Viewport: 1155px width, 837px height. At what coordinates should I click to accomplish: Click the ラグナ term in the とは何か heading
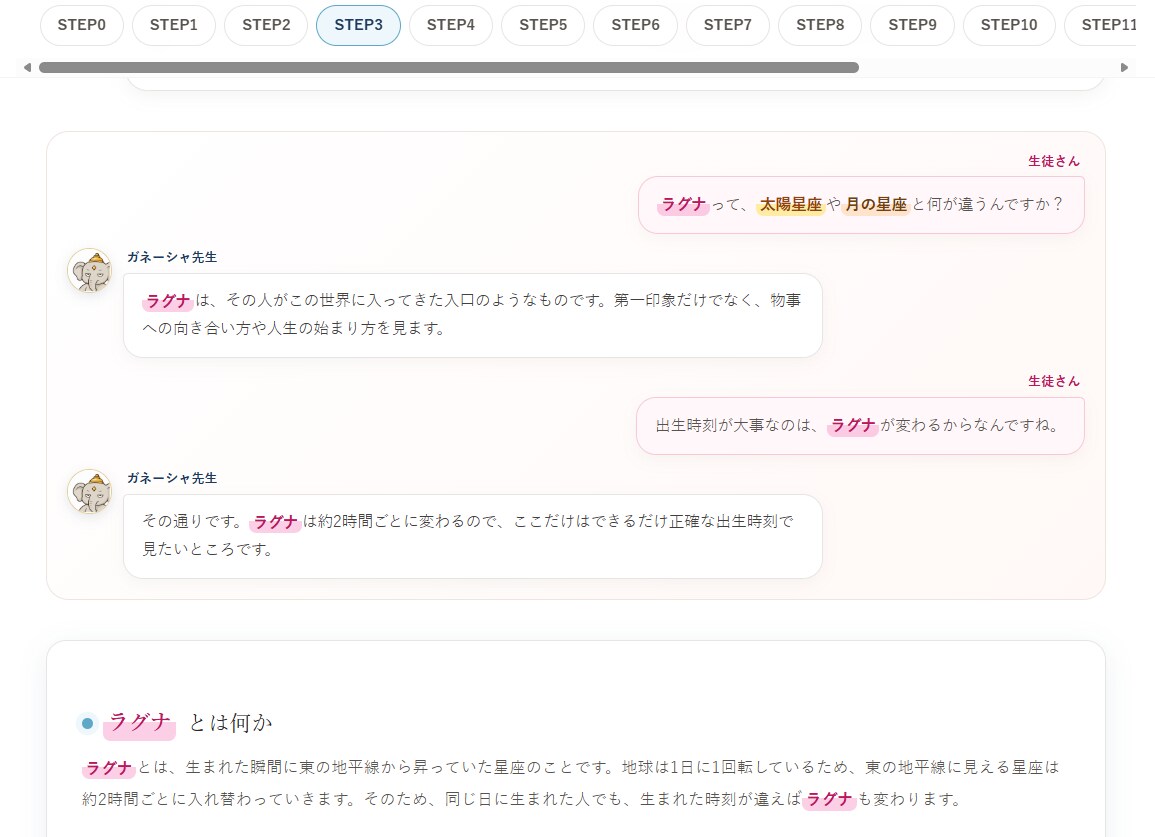(x=139, y=723)
